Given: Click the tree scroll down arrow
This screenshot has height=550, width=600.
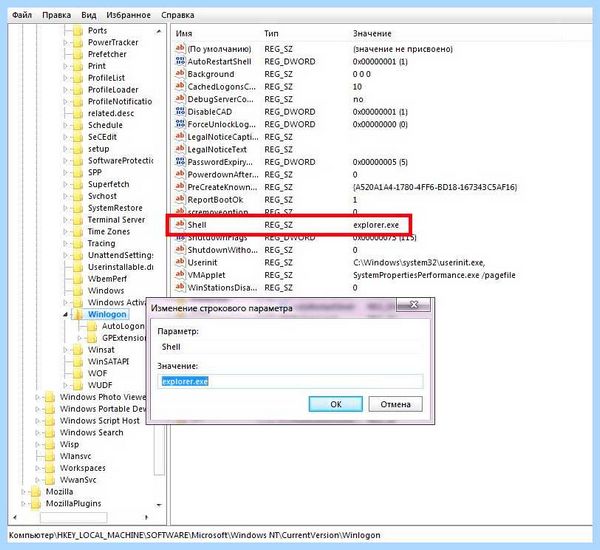Looking at the screenshot, I should tap(159, 505).
